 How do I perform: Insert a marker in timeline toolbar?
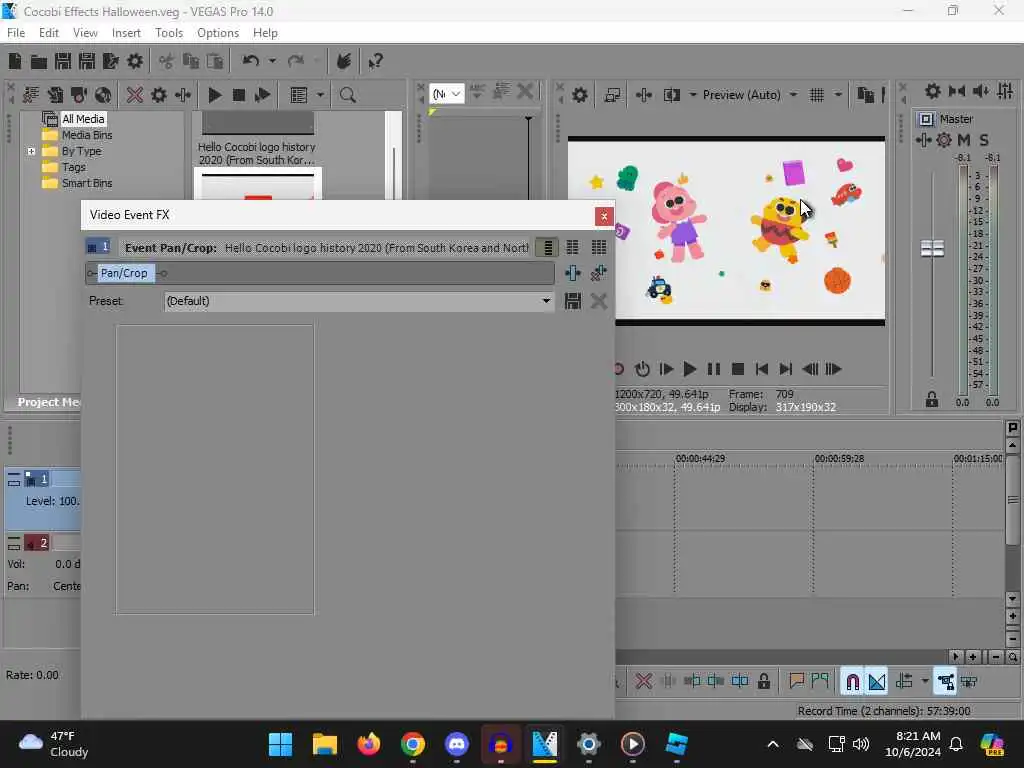pyautogui.click(x=796, y=681)
